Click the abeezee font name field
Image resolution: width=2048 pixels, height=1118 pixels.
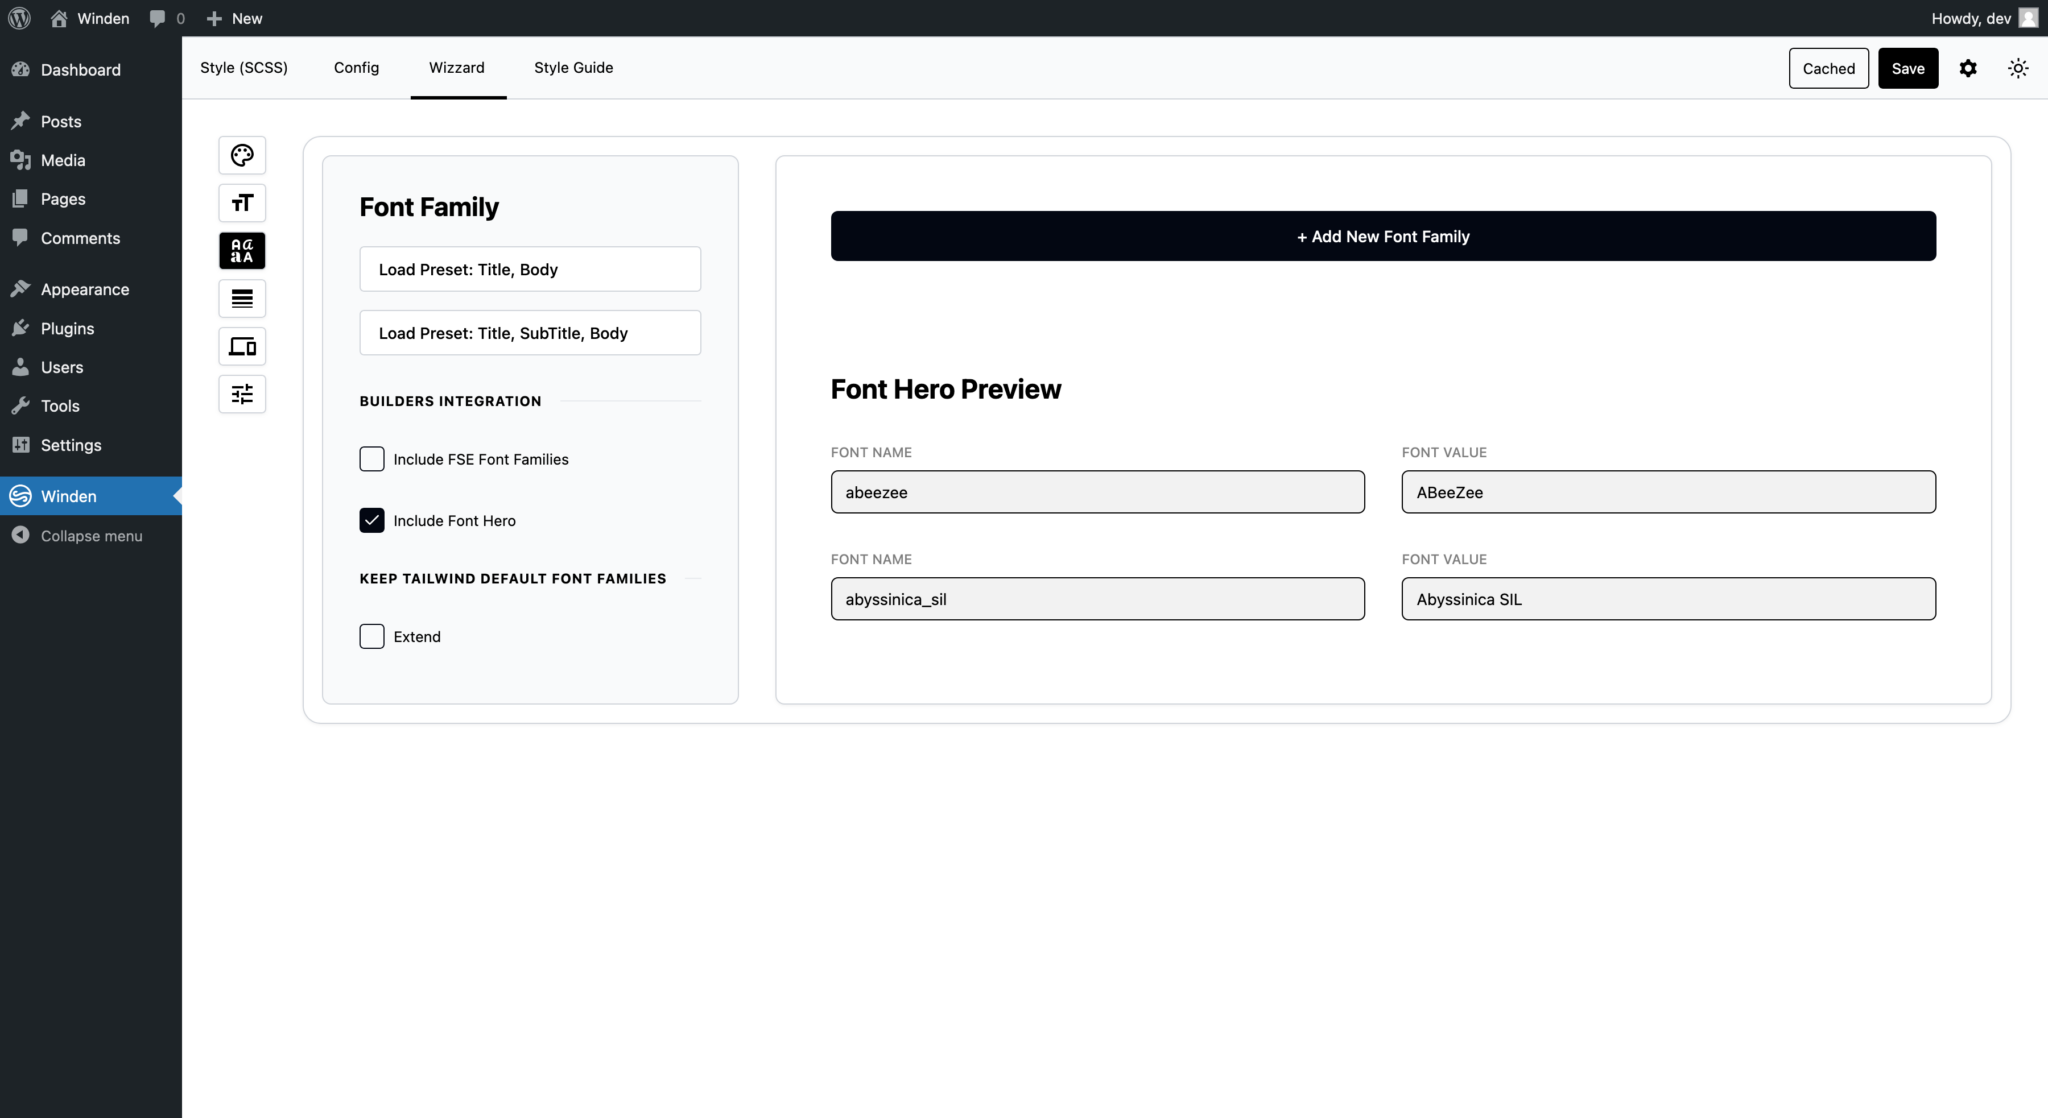pos(1097,492)
